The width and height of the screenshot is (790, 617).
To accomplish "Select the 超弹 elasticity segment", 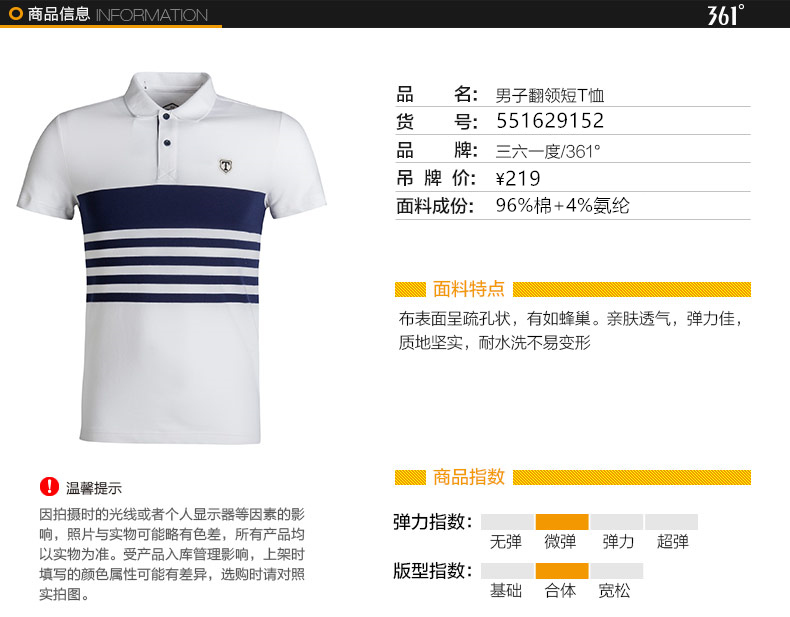I will point(672,522).
